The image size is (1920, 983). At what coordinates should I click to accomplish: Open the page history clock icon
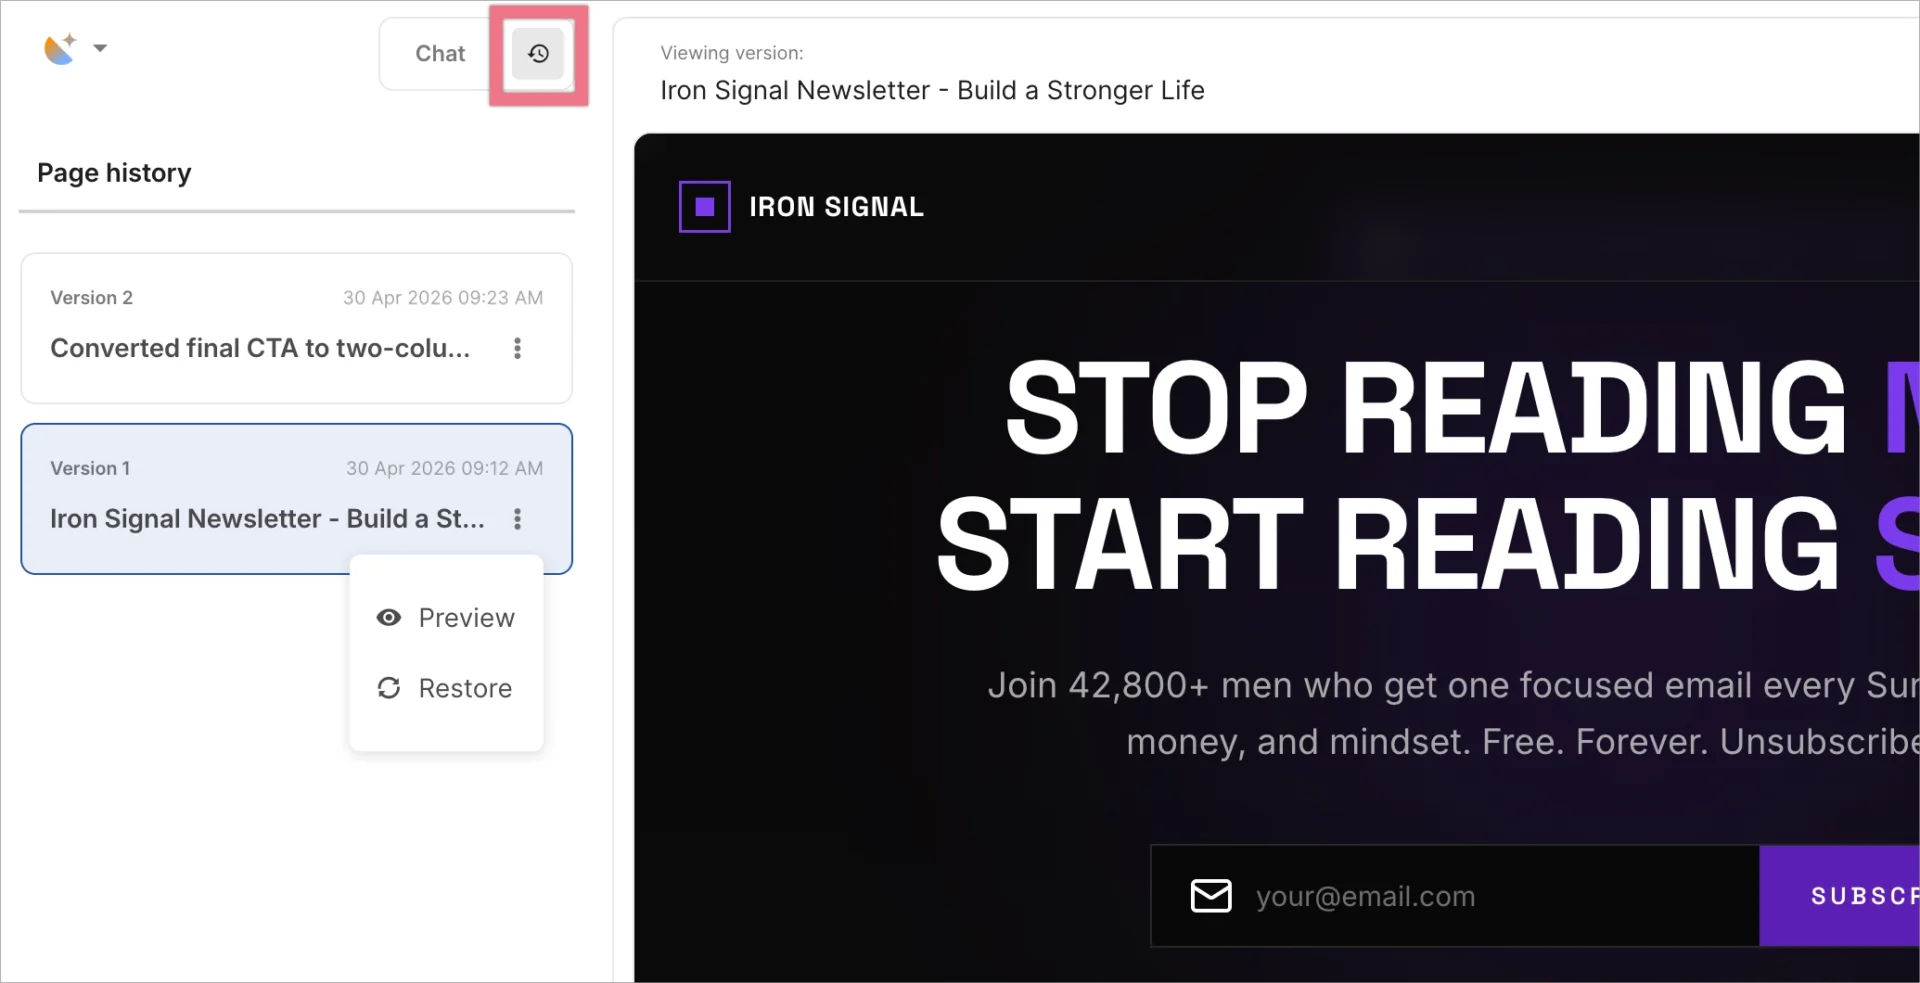click(x=538, y=54)
